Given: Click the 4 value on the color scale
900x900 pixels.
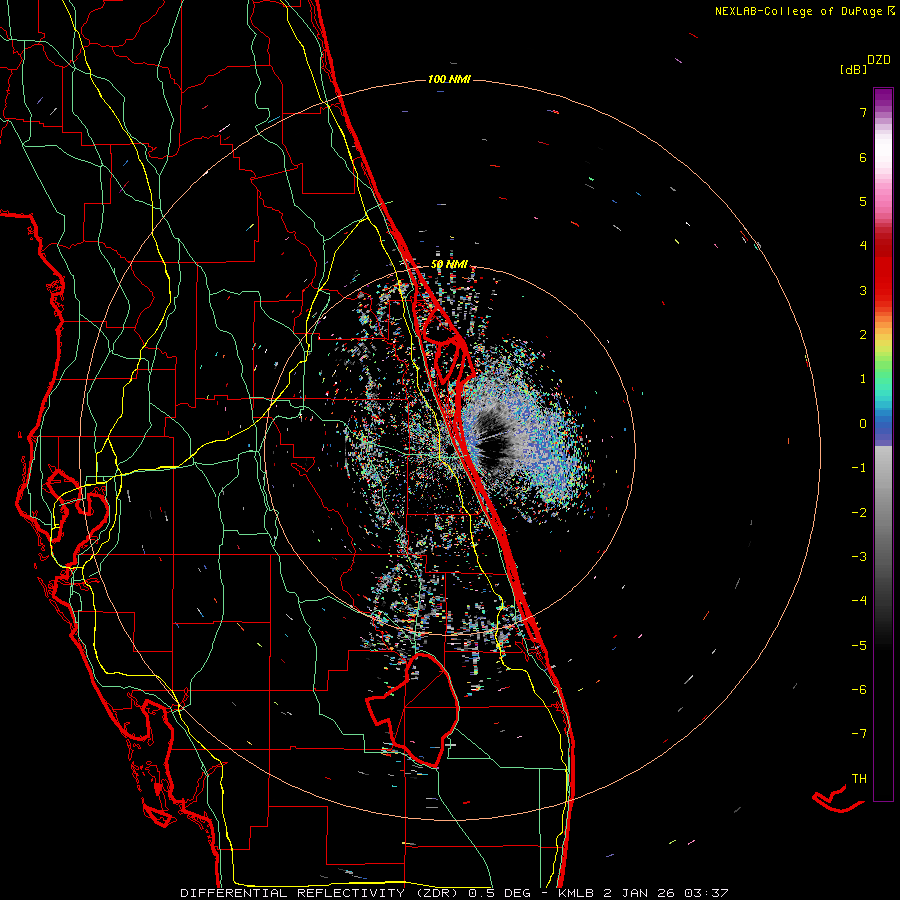Looking at the screenshot, I should coord(863,246).
